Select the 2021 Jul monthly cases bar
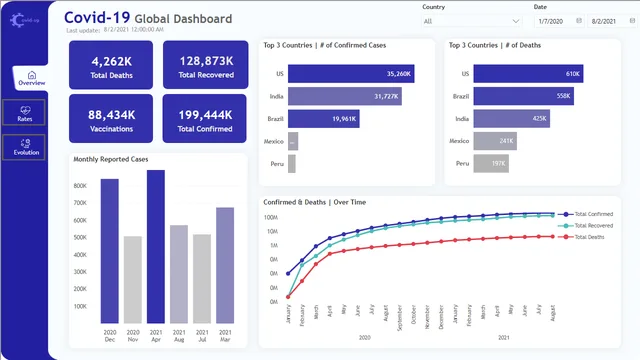Screen dimensions: 640x360 tap(202, 279)
